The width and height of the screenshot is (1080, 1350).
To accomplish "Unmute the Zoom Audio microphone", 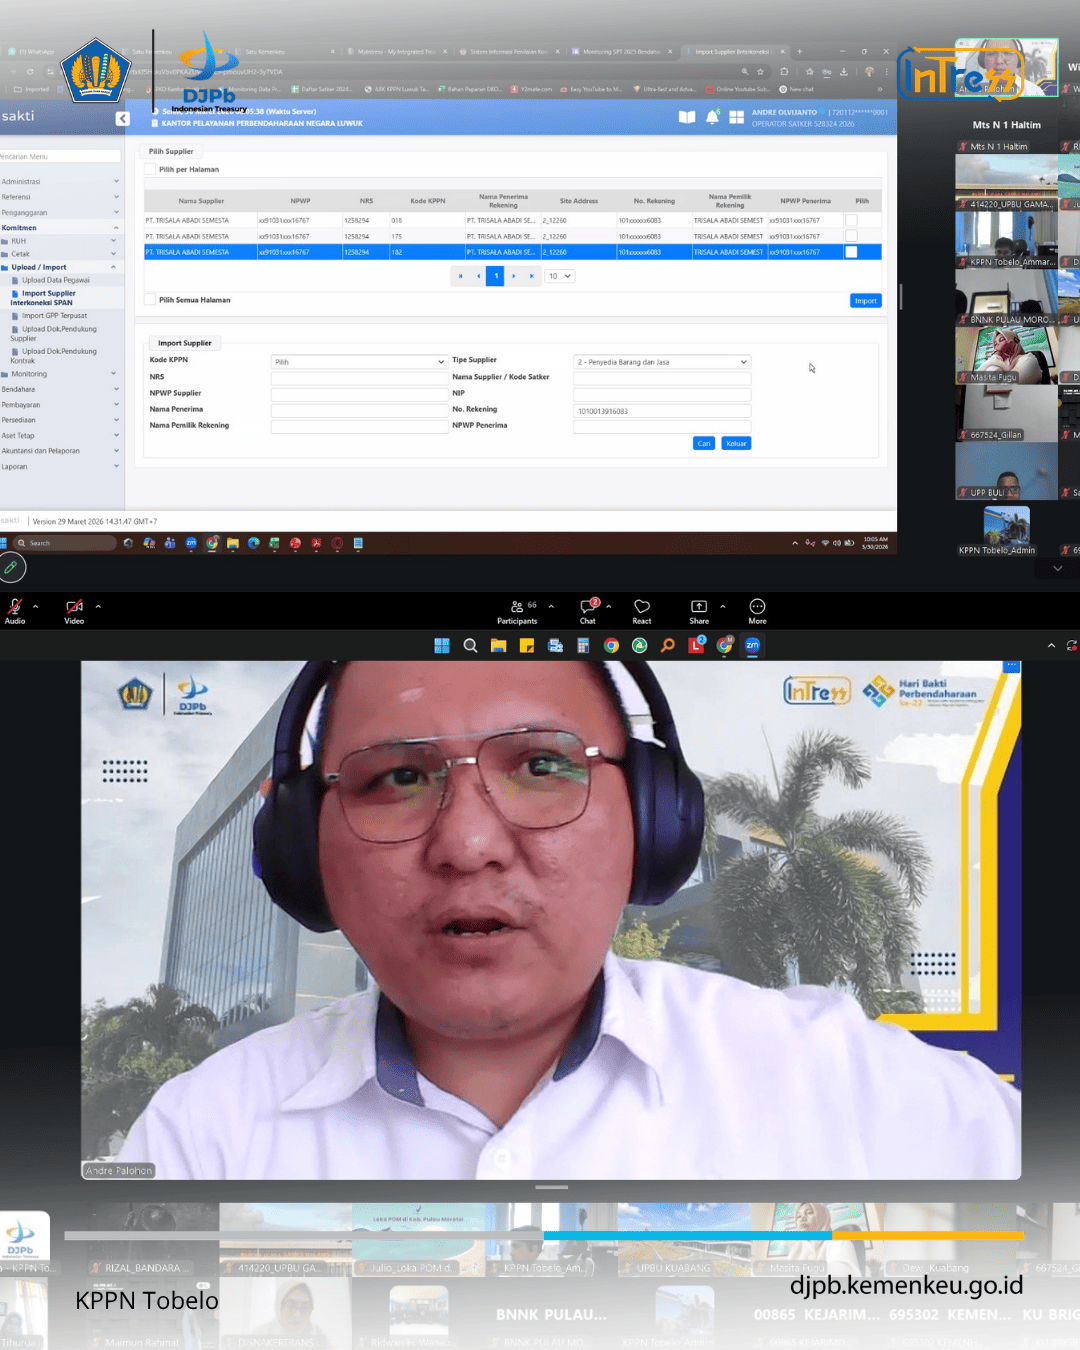I will 15,607.
